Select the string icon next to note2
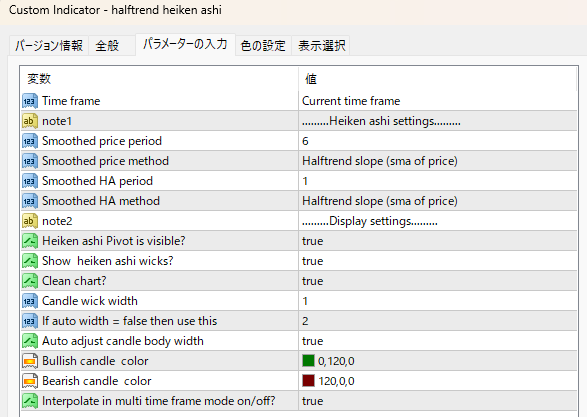The height and width of the screenshot is (417, 587). 30,221
